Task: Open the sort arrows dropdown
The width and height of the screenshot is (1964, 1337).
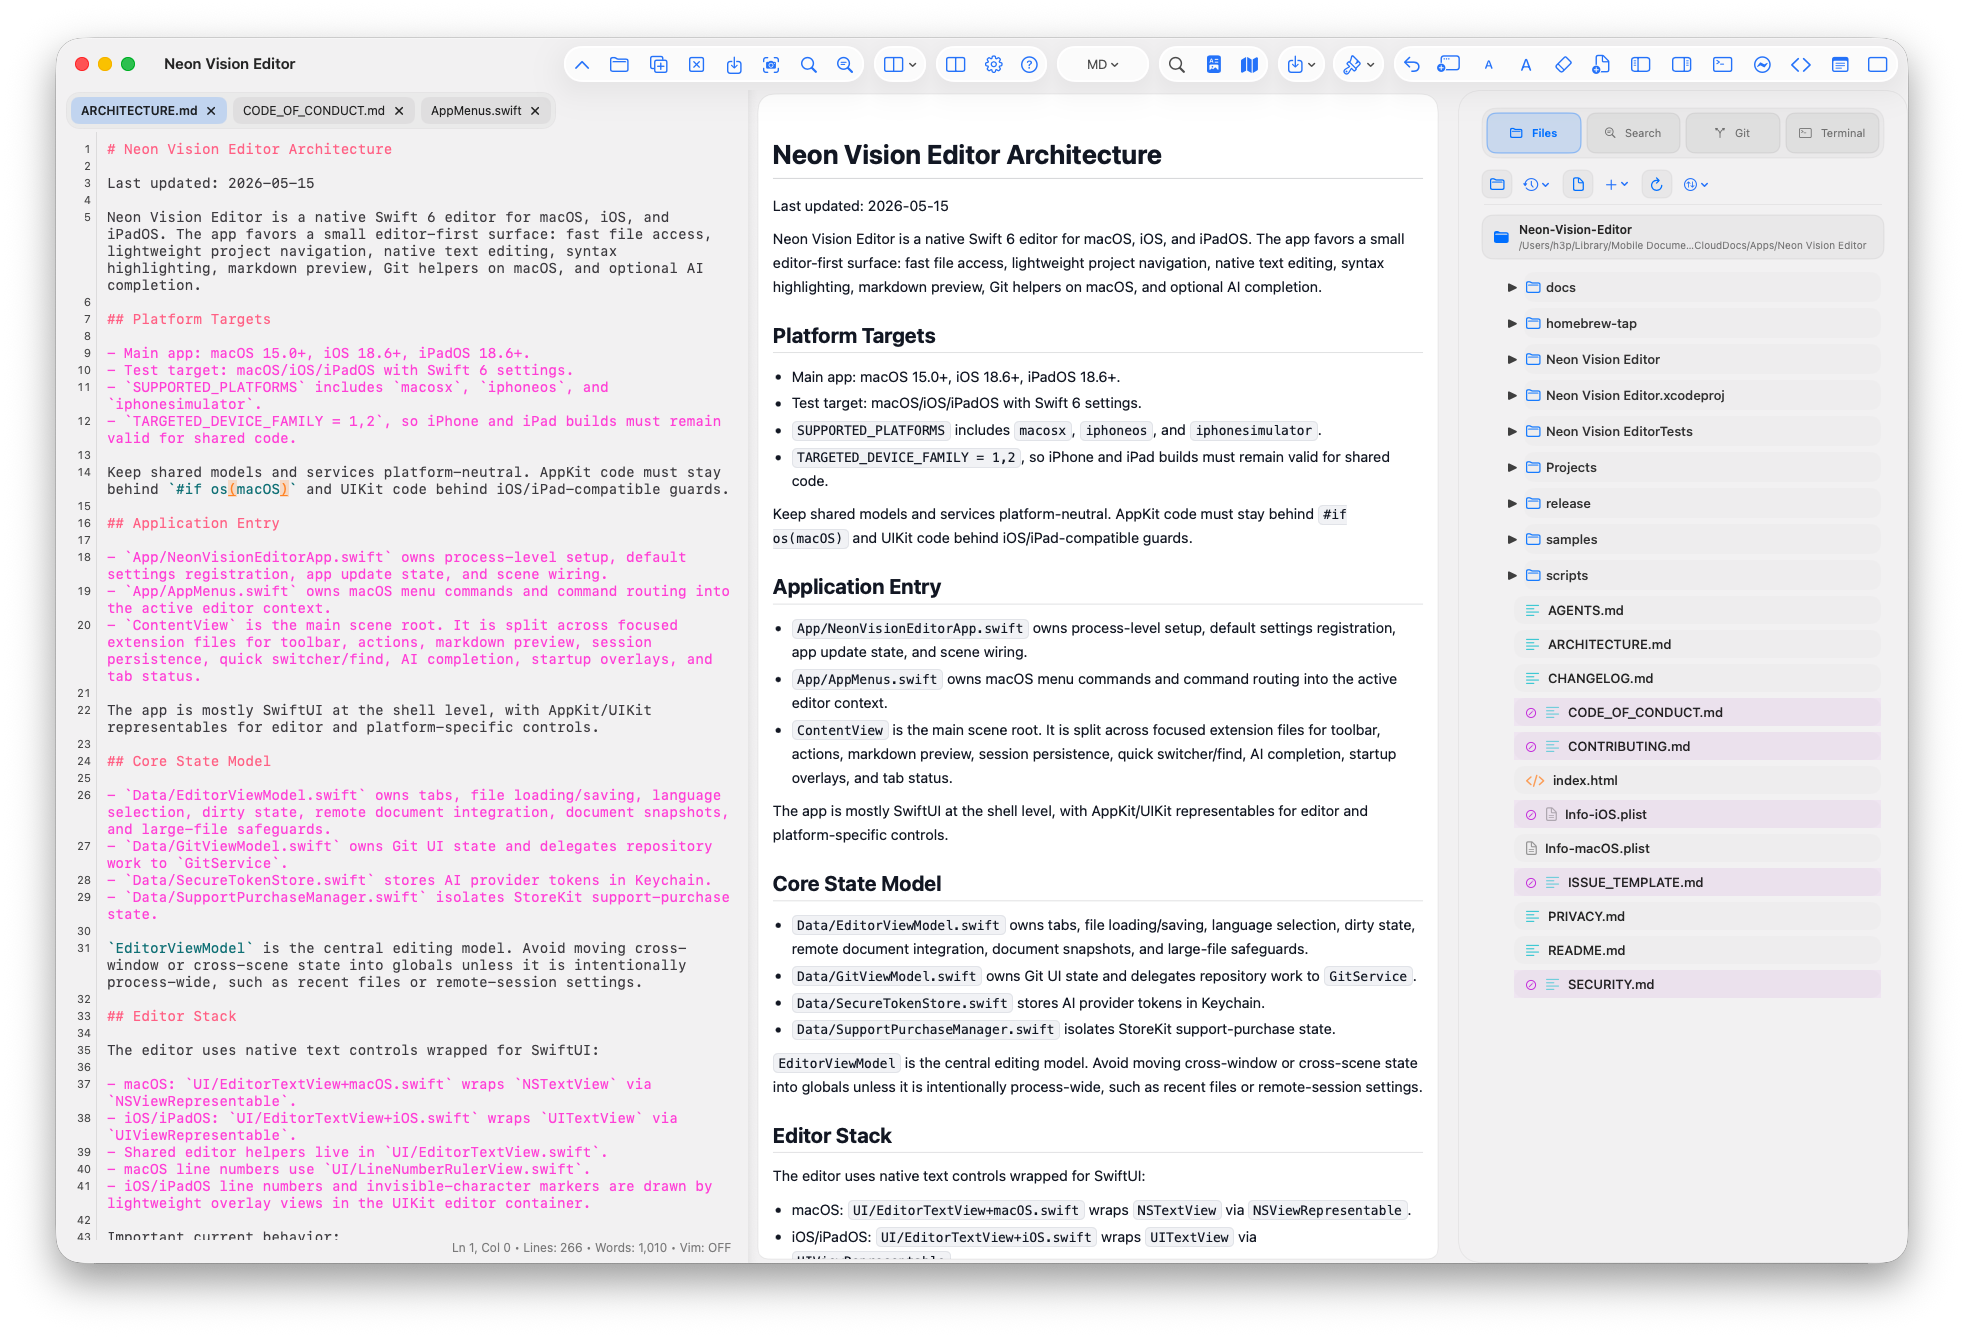Action: click(x=1696, y=185)
